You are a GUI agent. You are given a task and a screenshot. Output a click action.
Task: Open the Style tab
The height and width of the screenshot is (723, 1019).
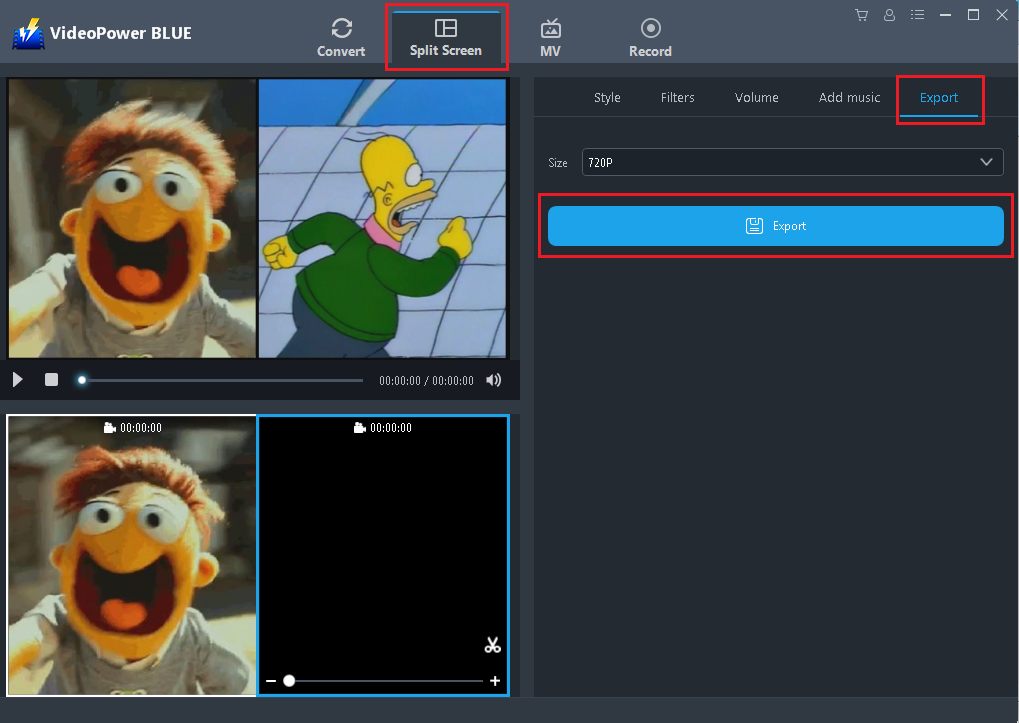607,97
